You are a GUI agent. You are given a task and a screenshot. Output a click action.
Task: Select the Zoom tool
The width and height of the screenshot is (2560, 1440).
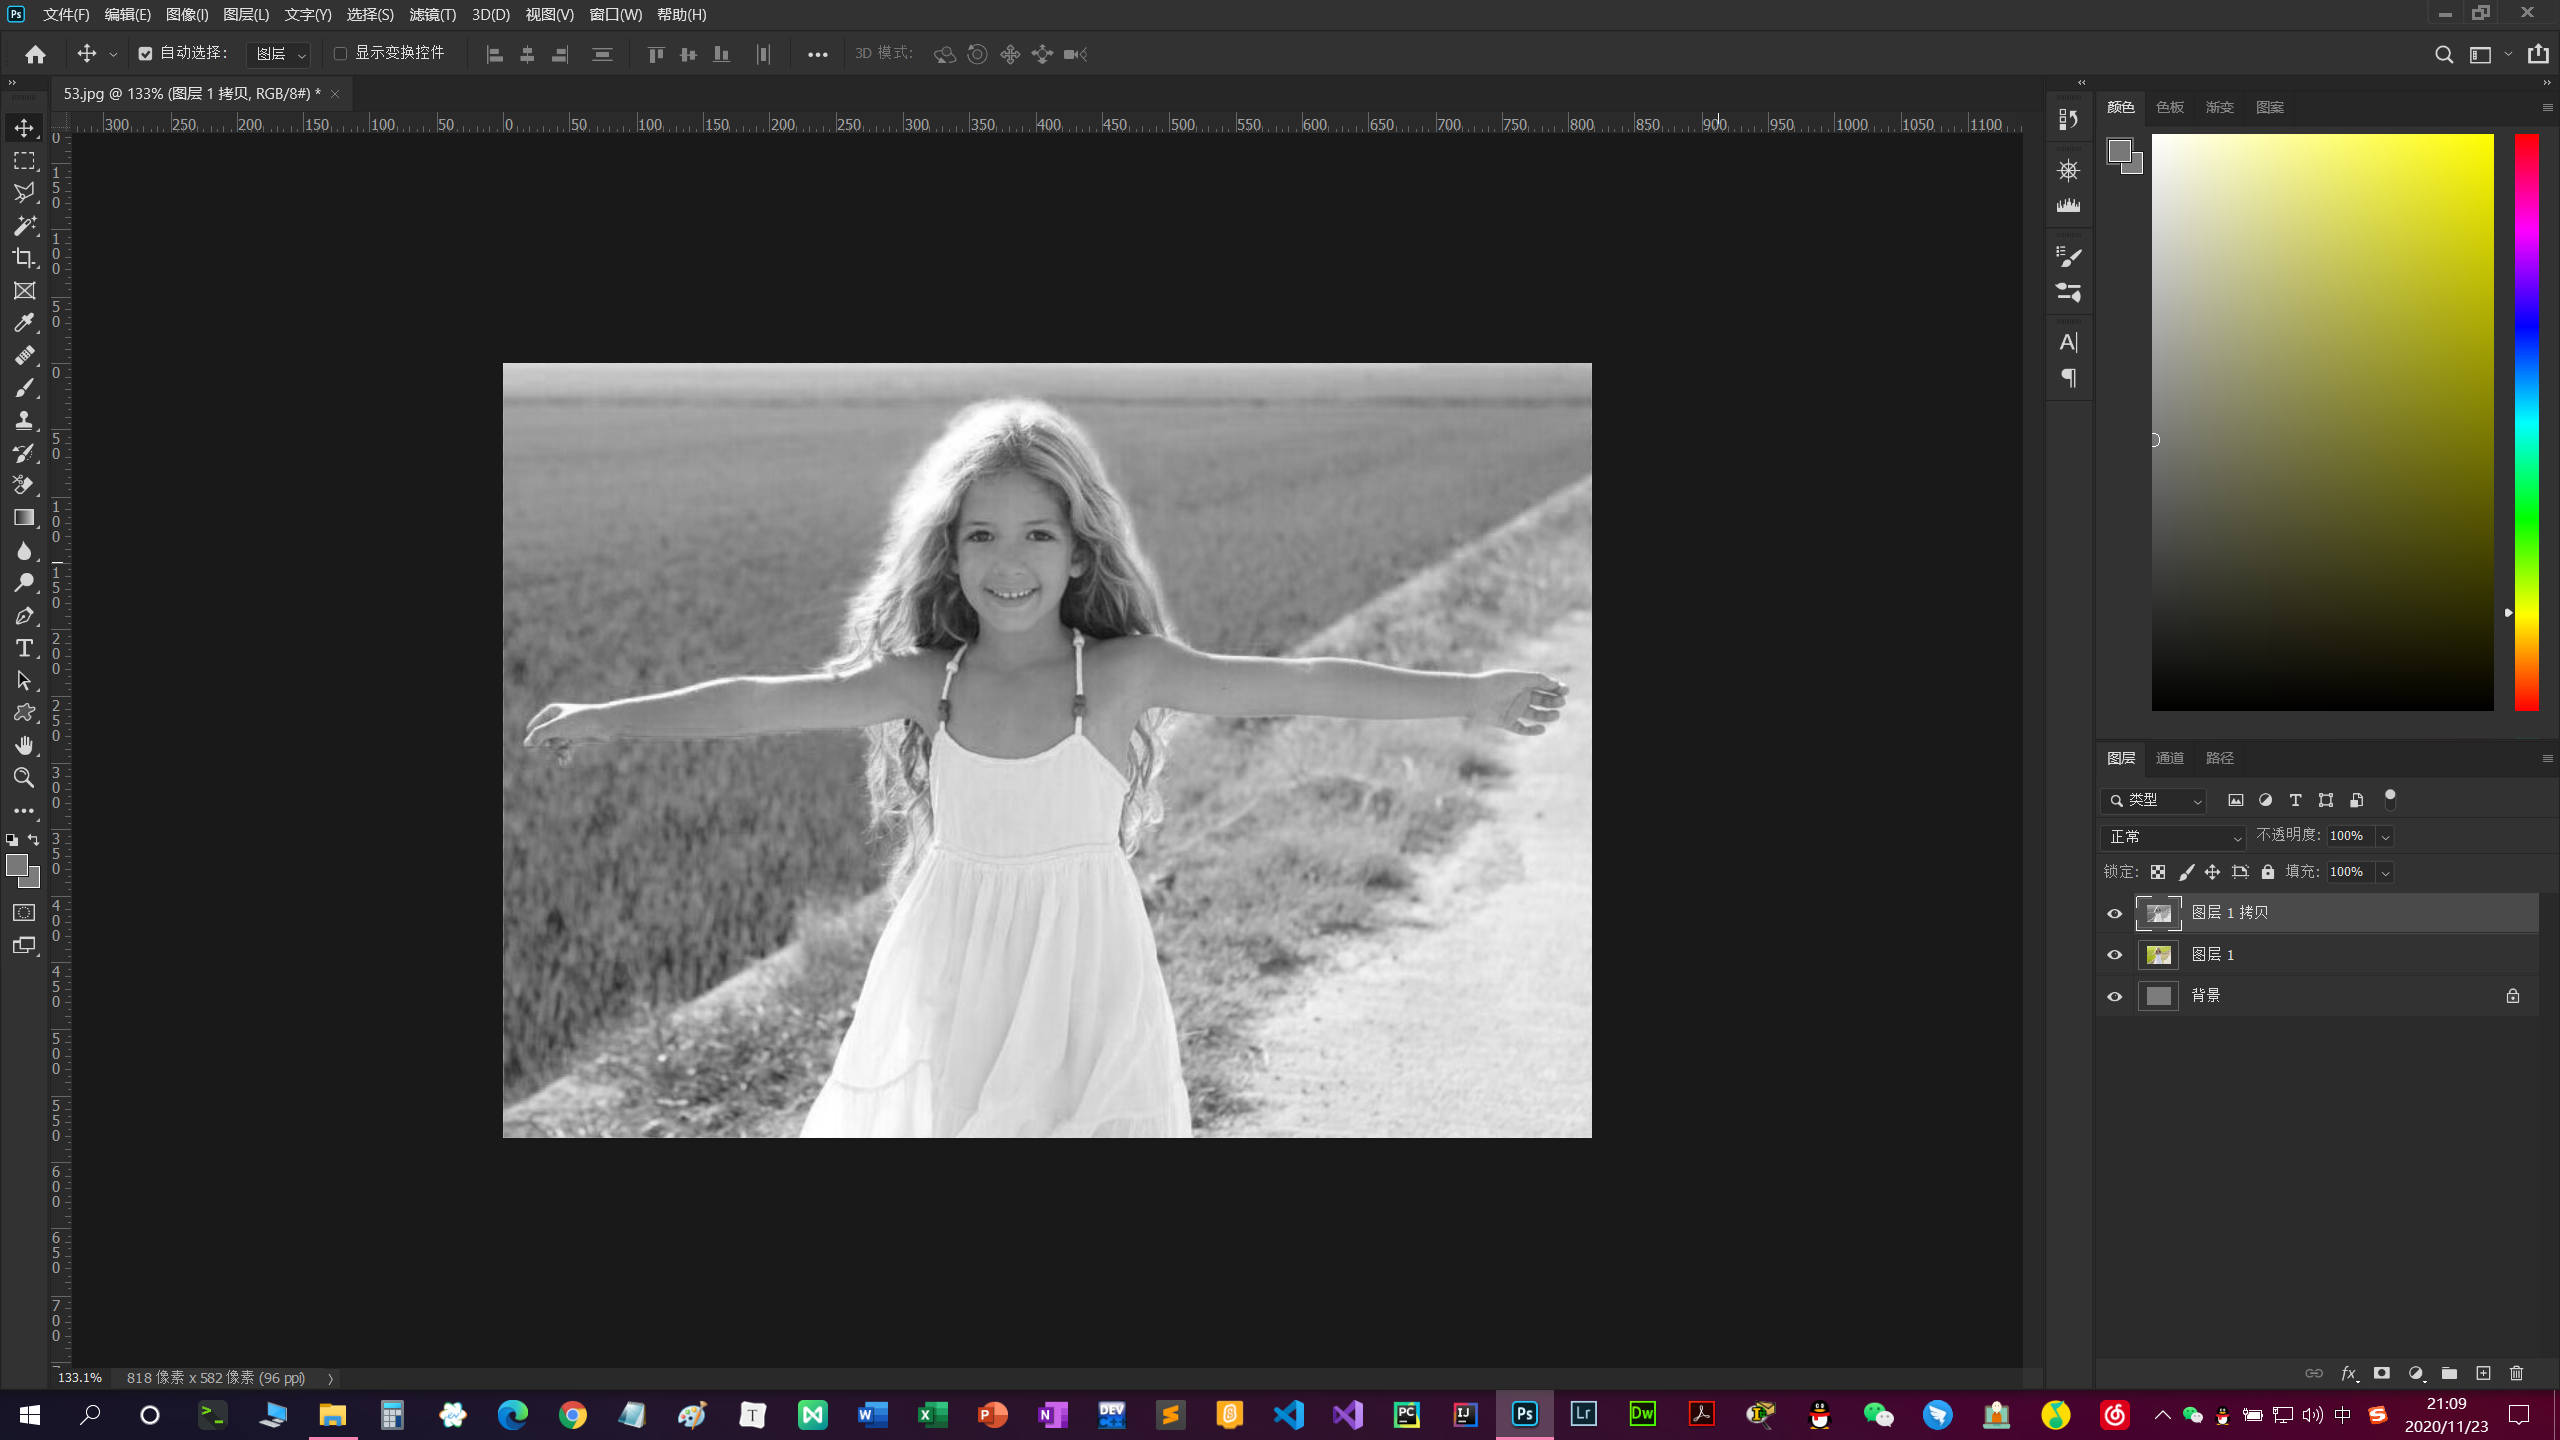24,777
